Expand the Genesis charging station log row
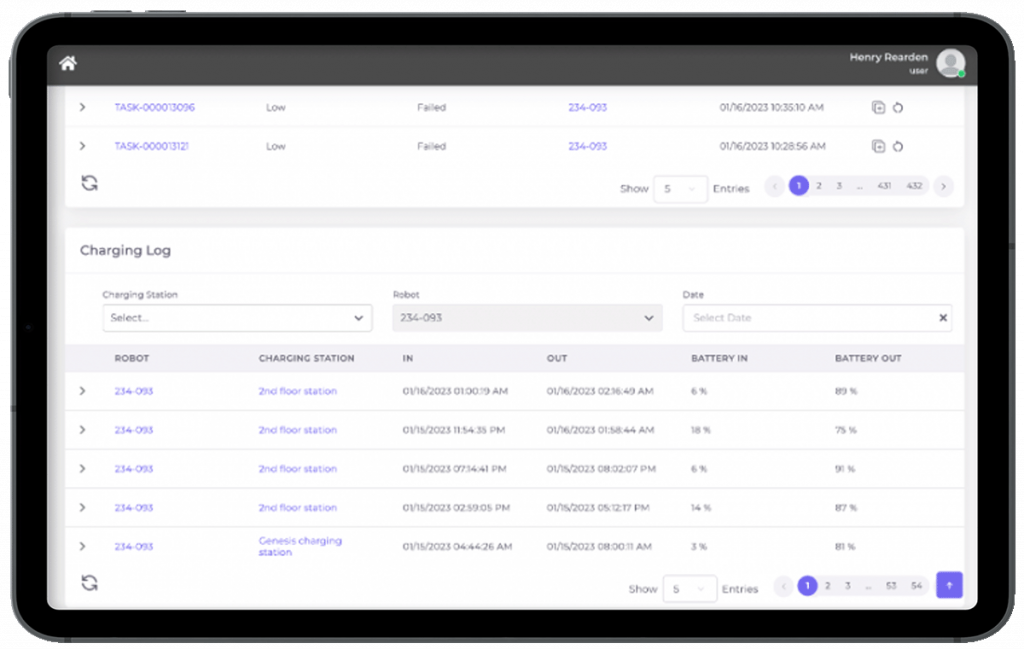This screenshot has height=649, width=1024. 82,546
